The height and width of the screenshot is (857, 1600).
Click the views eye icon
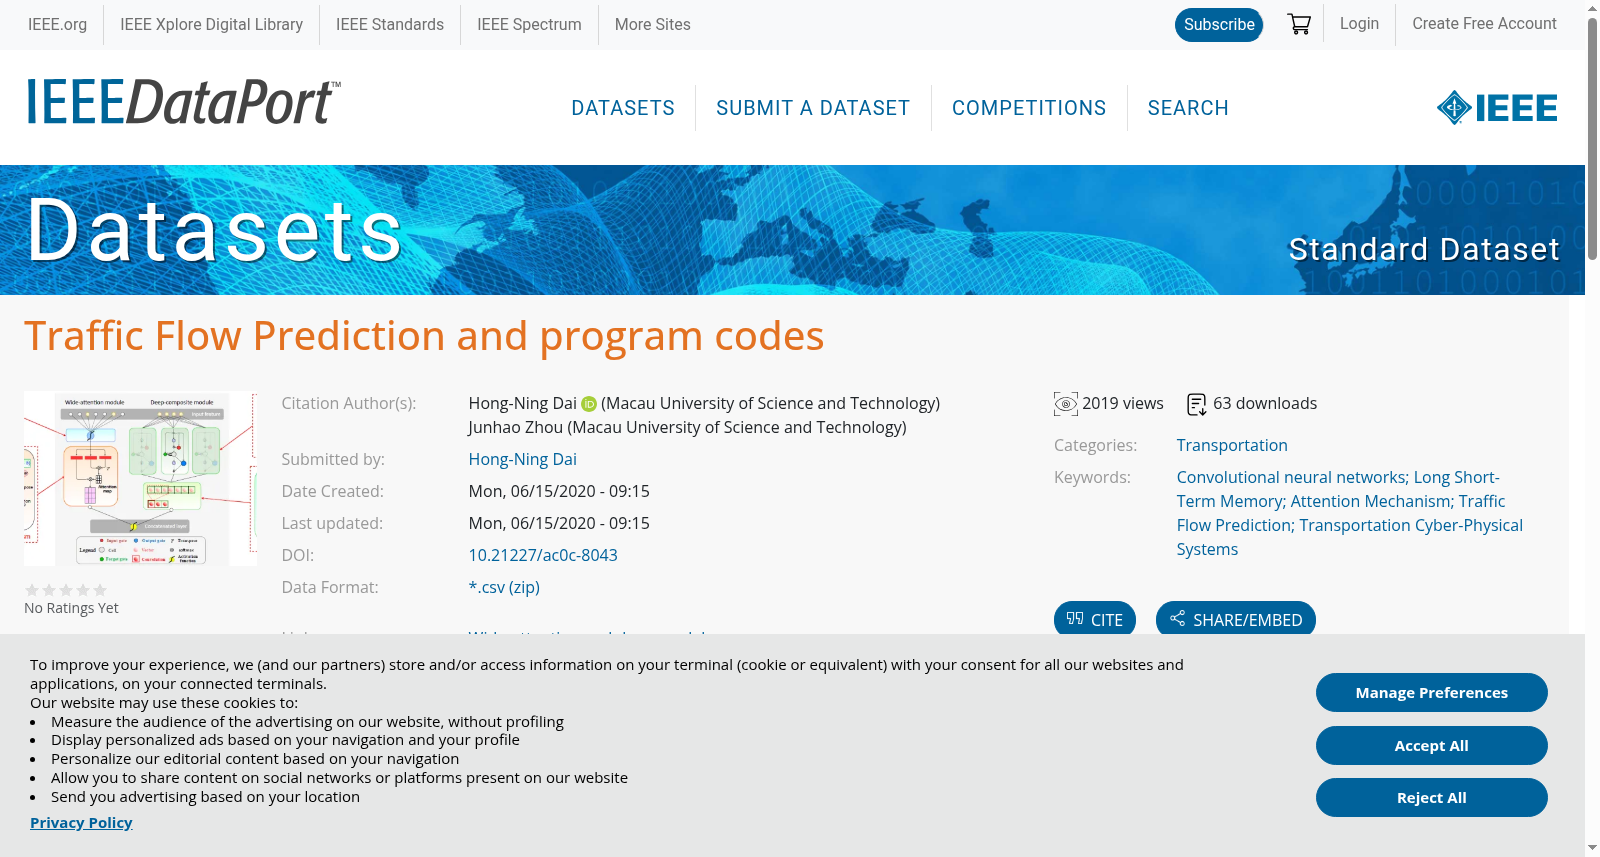1066,404
